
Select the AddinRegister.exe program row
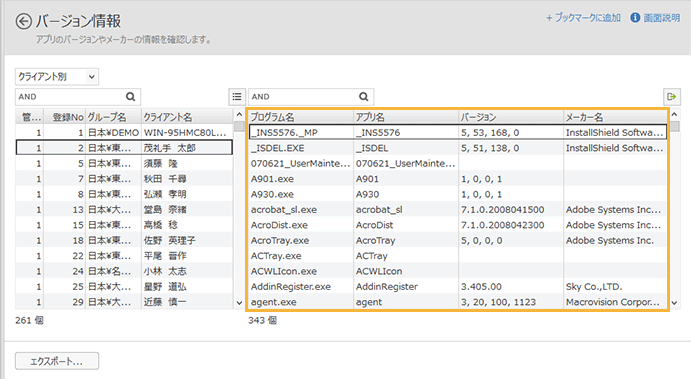(x=457, y=287)
